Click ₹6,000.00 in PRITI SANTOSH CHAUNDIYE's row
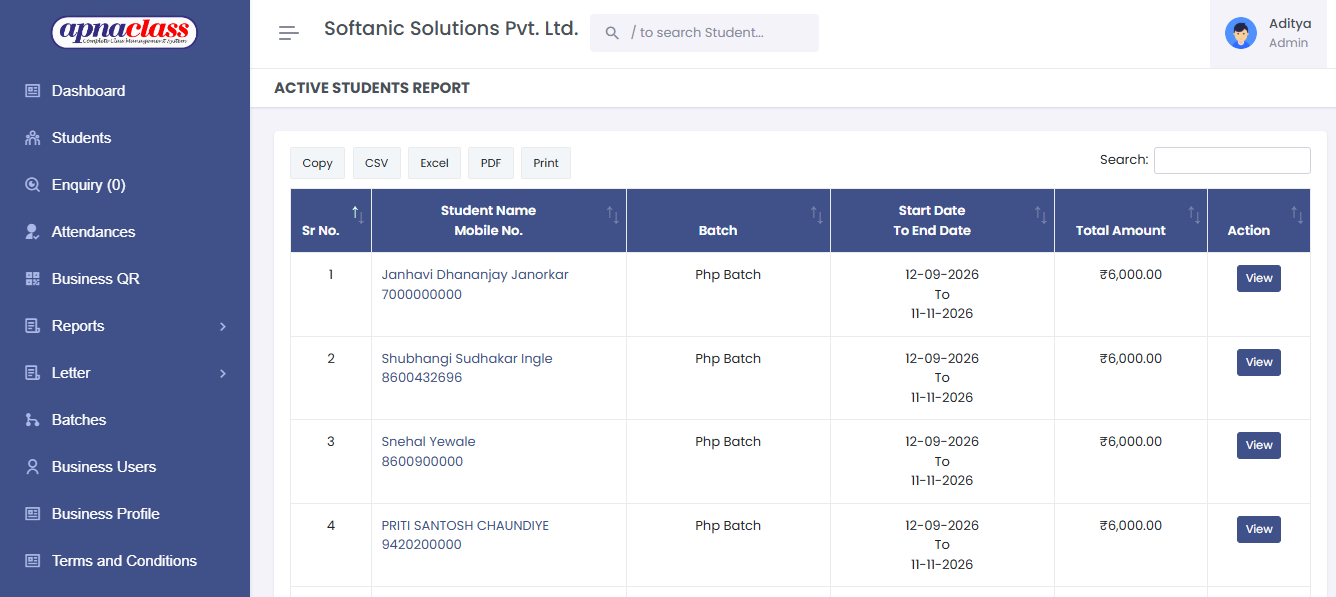The image size is (1336, 597). pos(1131,526)
